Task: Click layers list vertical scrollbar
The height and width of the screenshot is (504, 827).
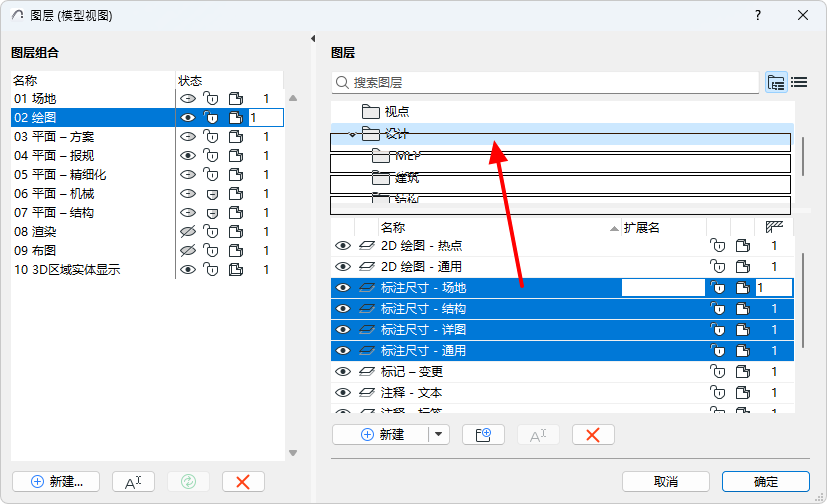Action: coord(803,301)
